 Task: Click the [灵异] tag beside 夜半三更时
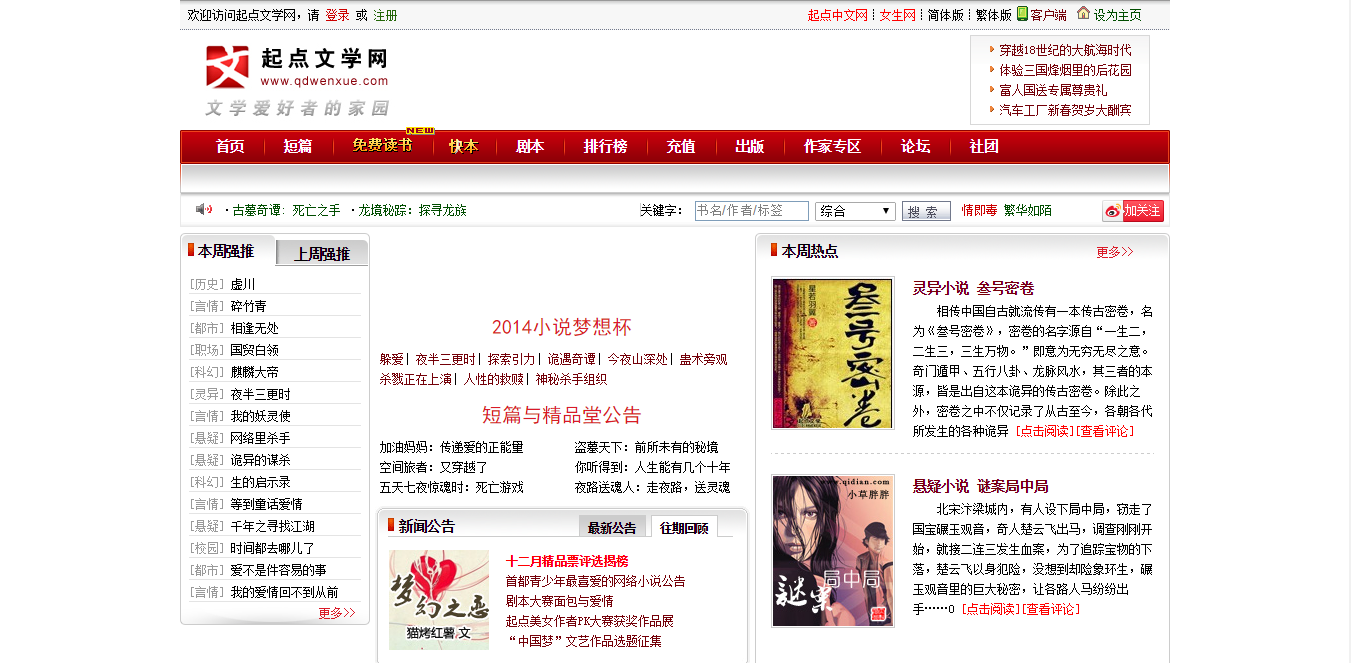point(207,394)
